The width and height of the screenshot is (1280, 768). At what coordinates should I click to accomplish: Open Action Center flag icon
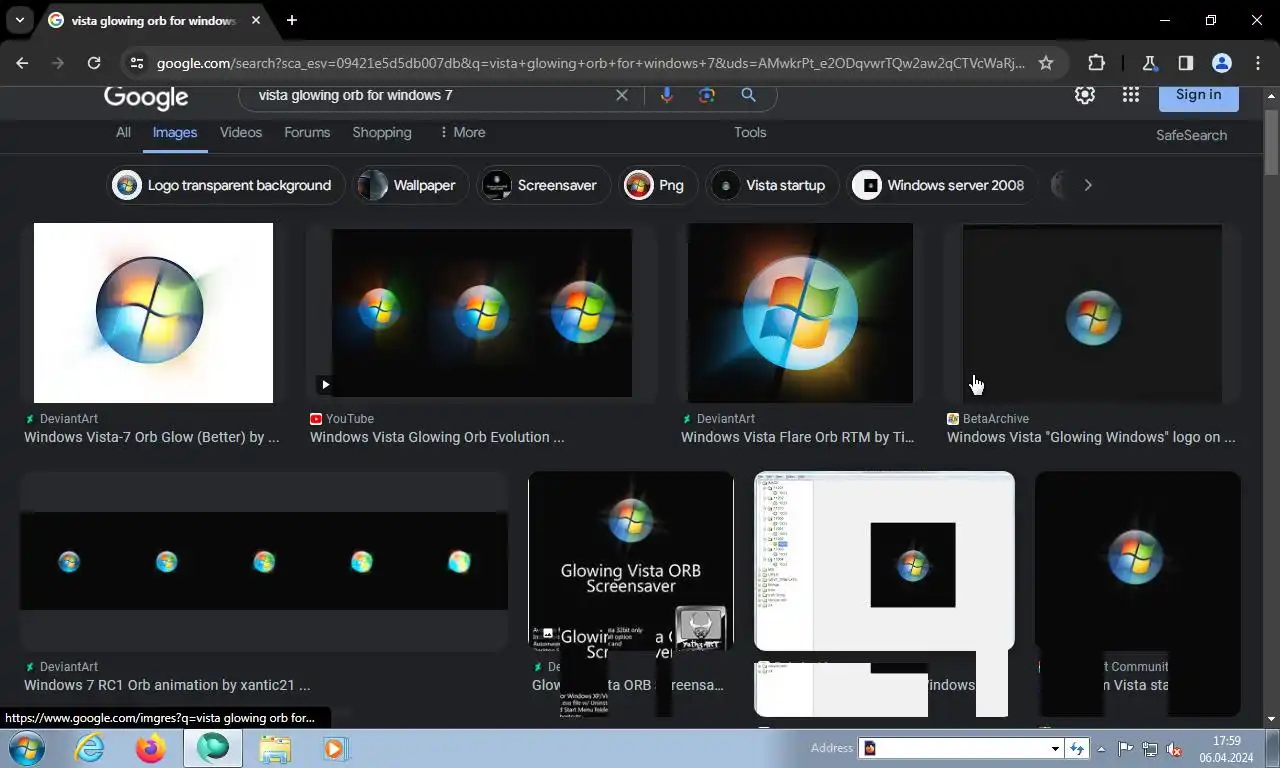[x=1125, y=748]
